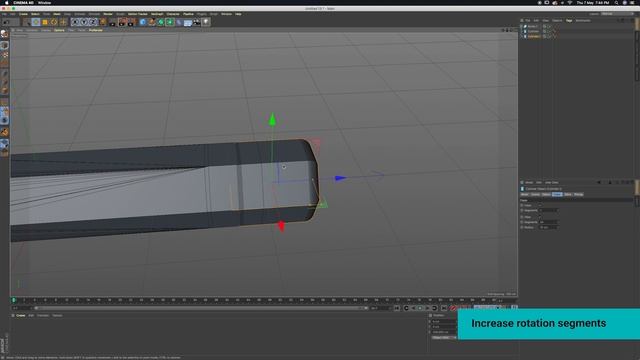
Task: Click the Spline Pen tool icon
Action: (x=152, y=22)
